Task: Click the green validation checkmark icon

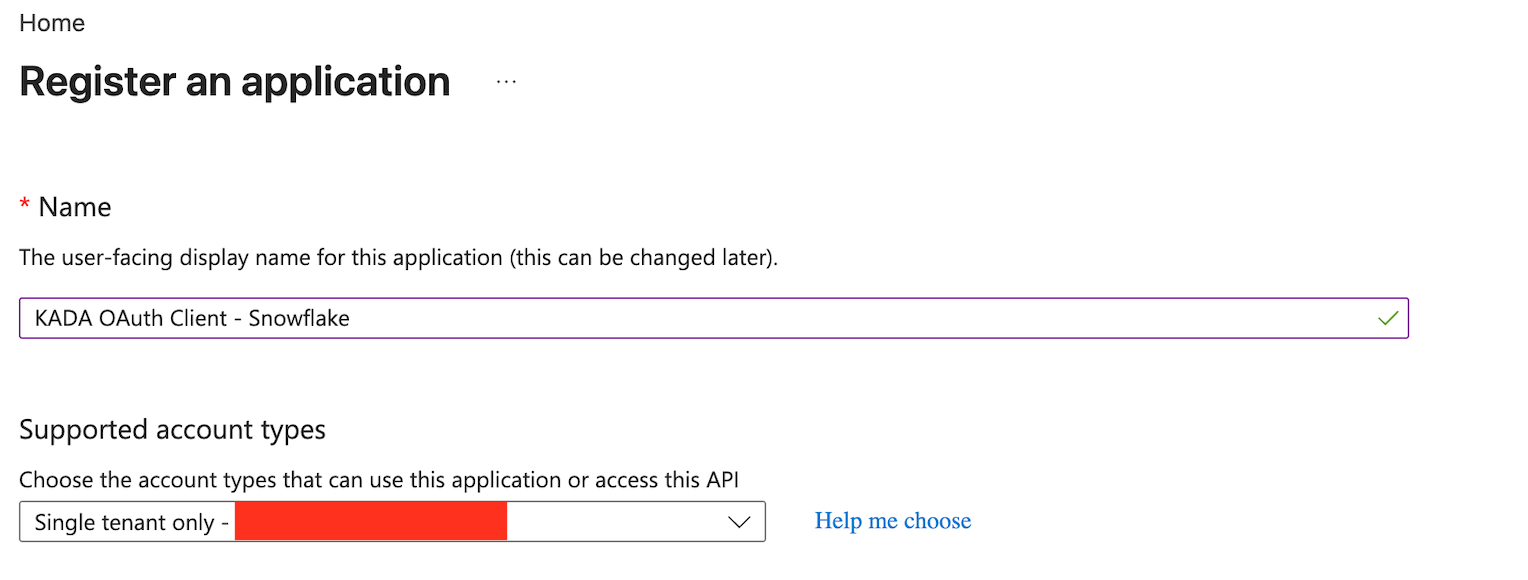Action: (1387, 319)
